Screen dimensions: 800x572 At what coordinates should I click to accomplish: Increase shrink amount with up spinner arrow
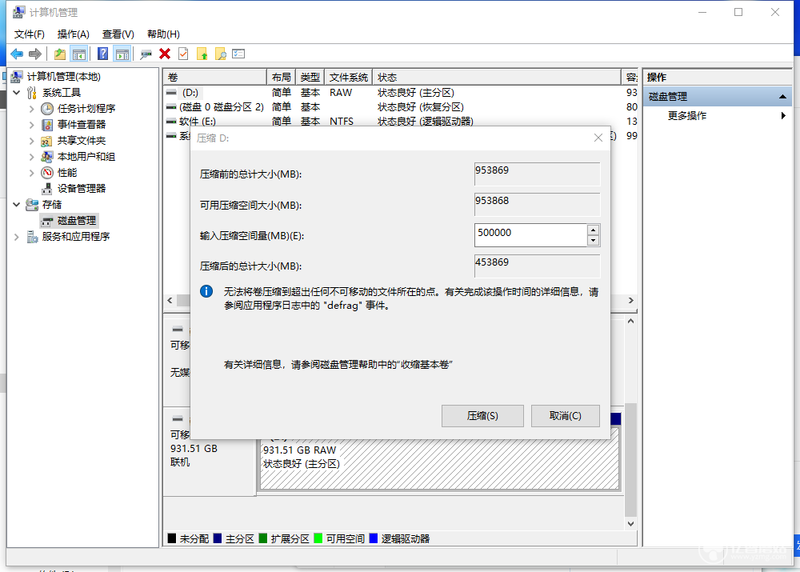coord(593,230)
